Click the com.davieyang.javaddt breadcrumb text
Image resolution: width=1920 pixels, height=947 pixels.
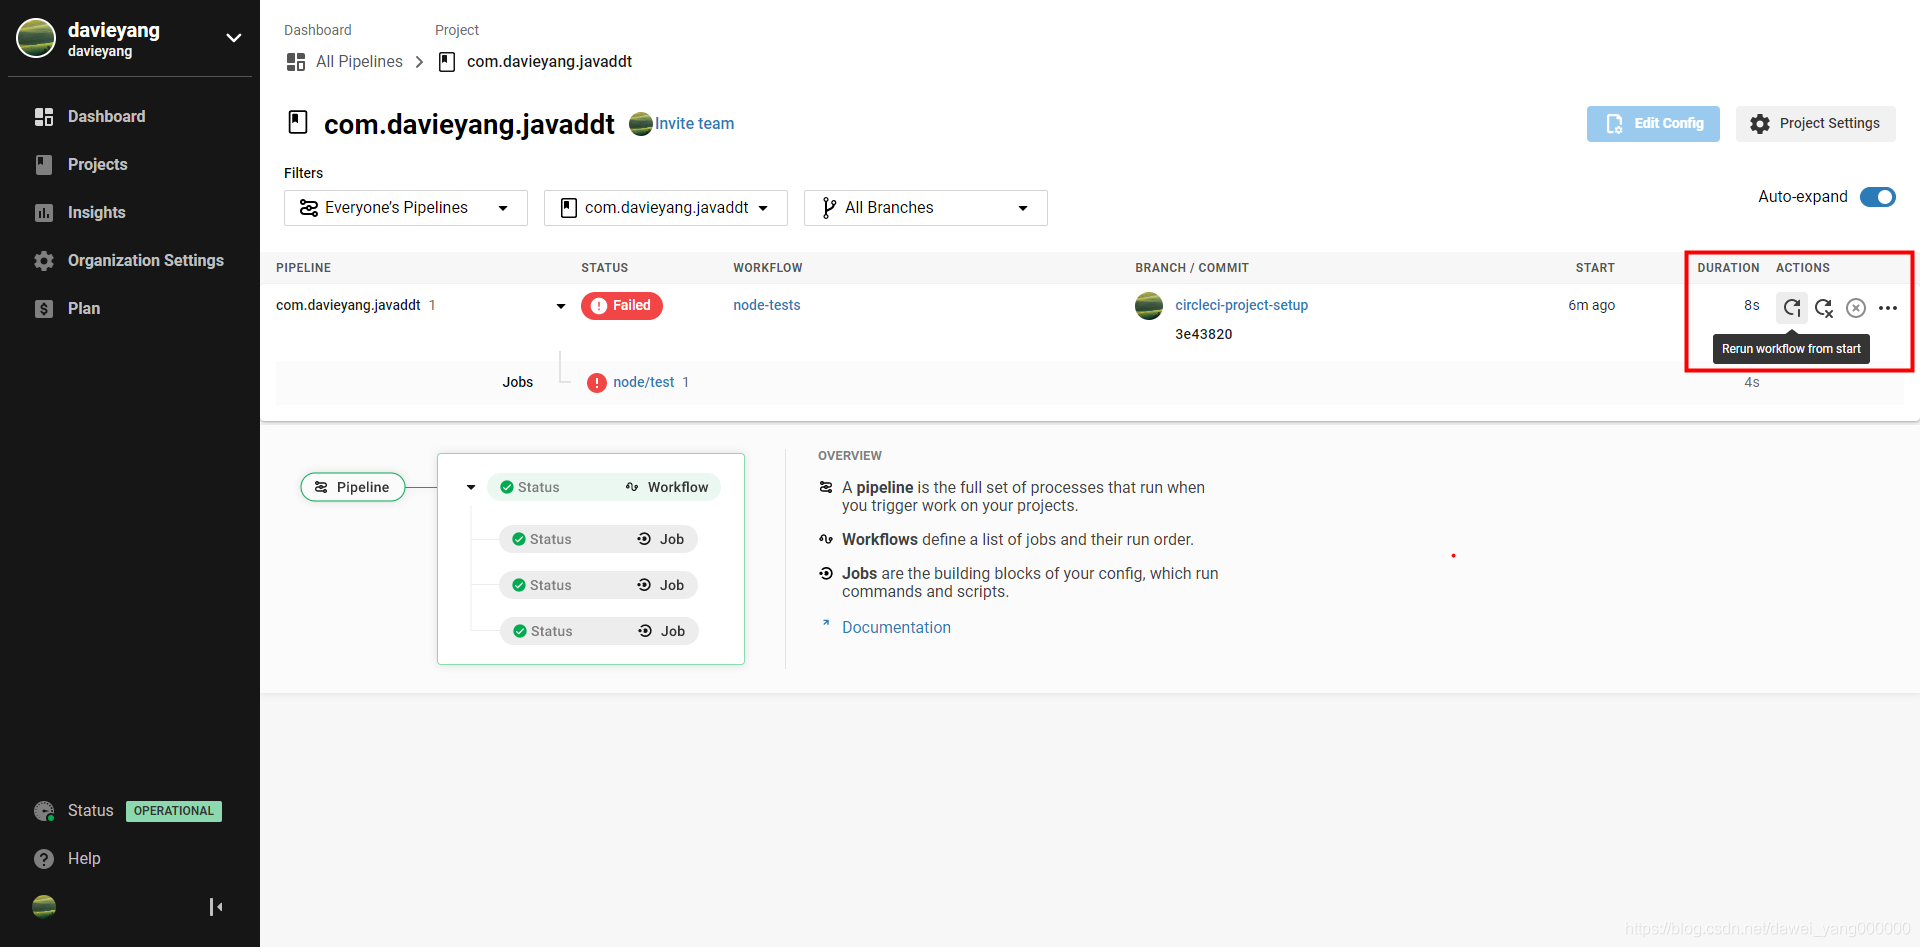tap(549, 62)
